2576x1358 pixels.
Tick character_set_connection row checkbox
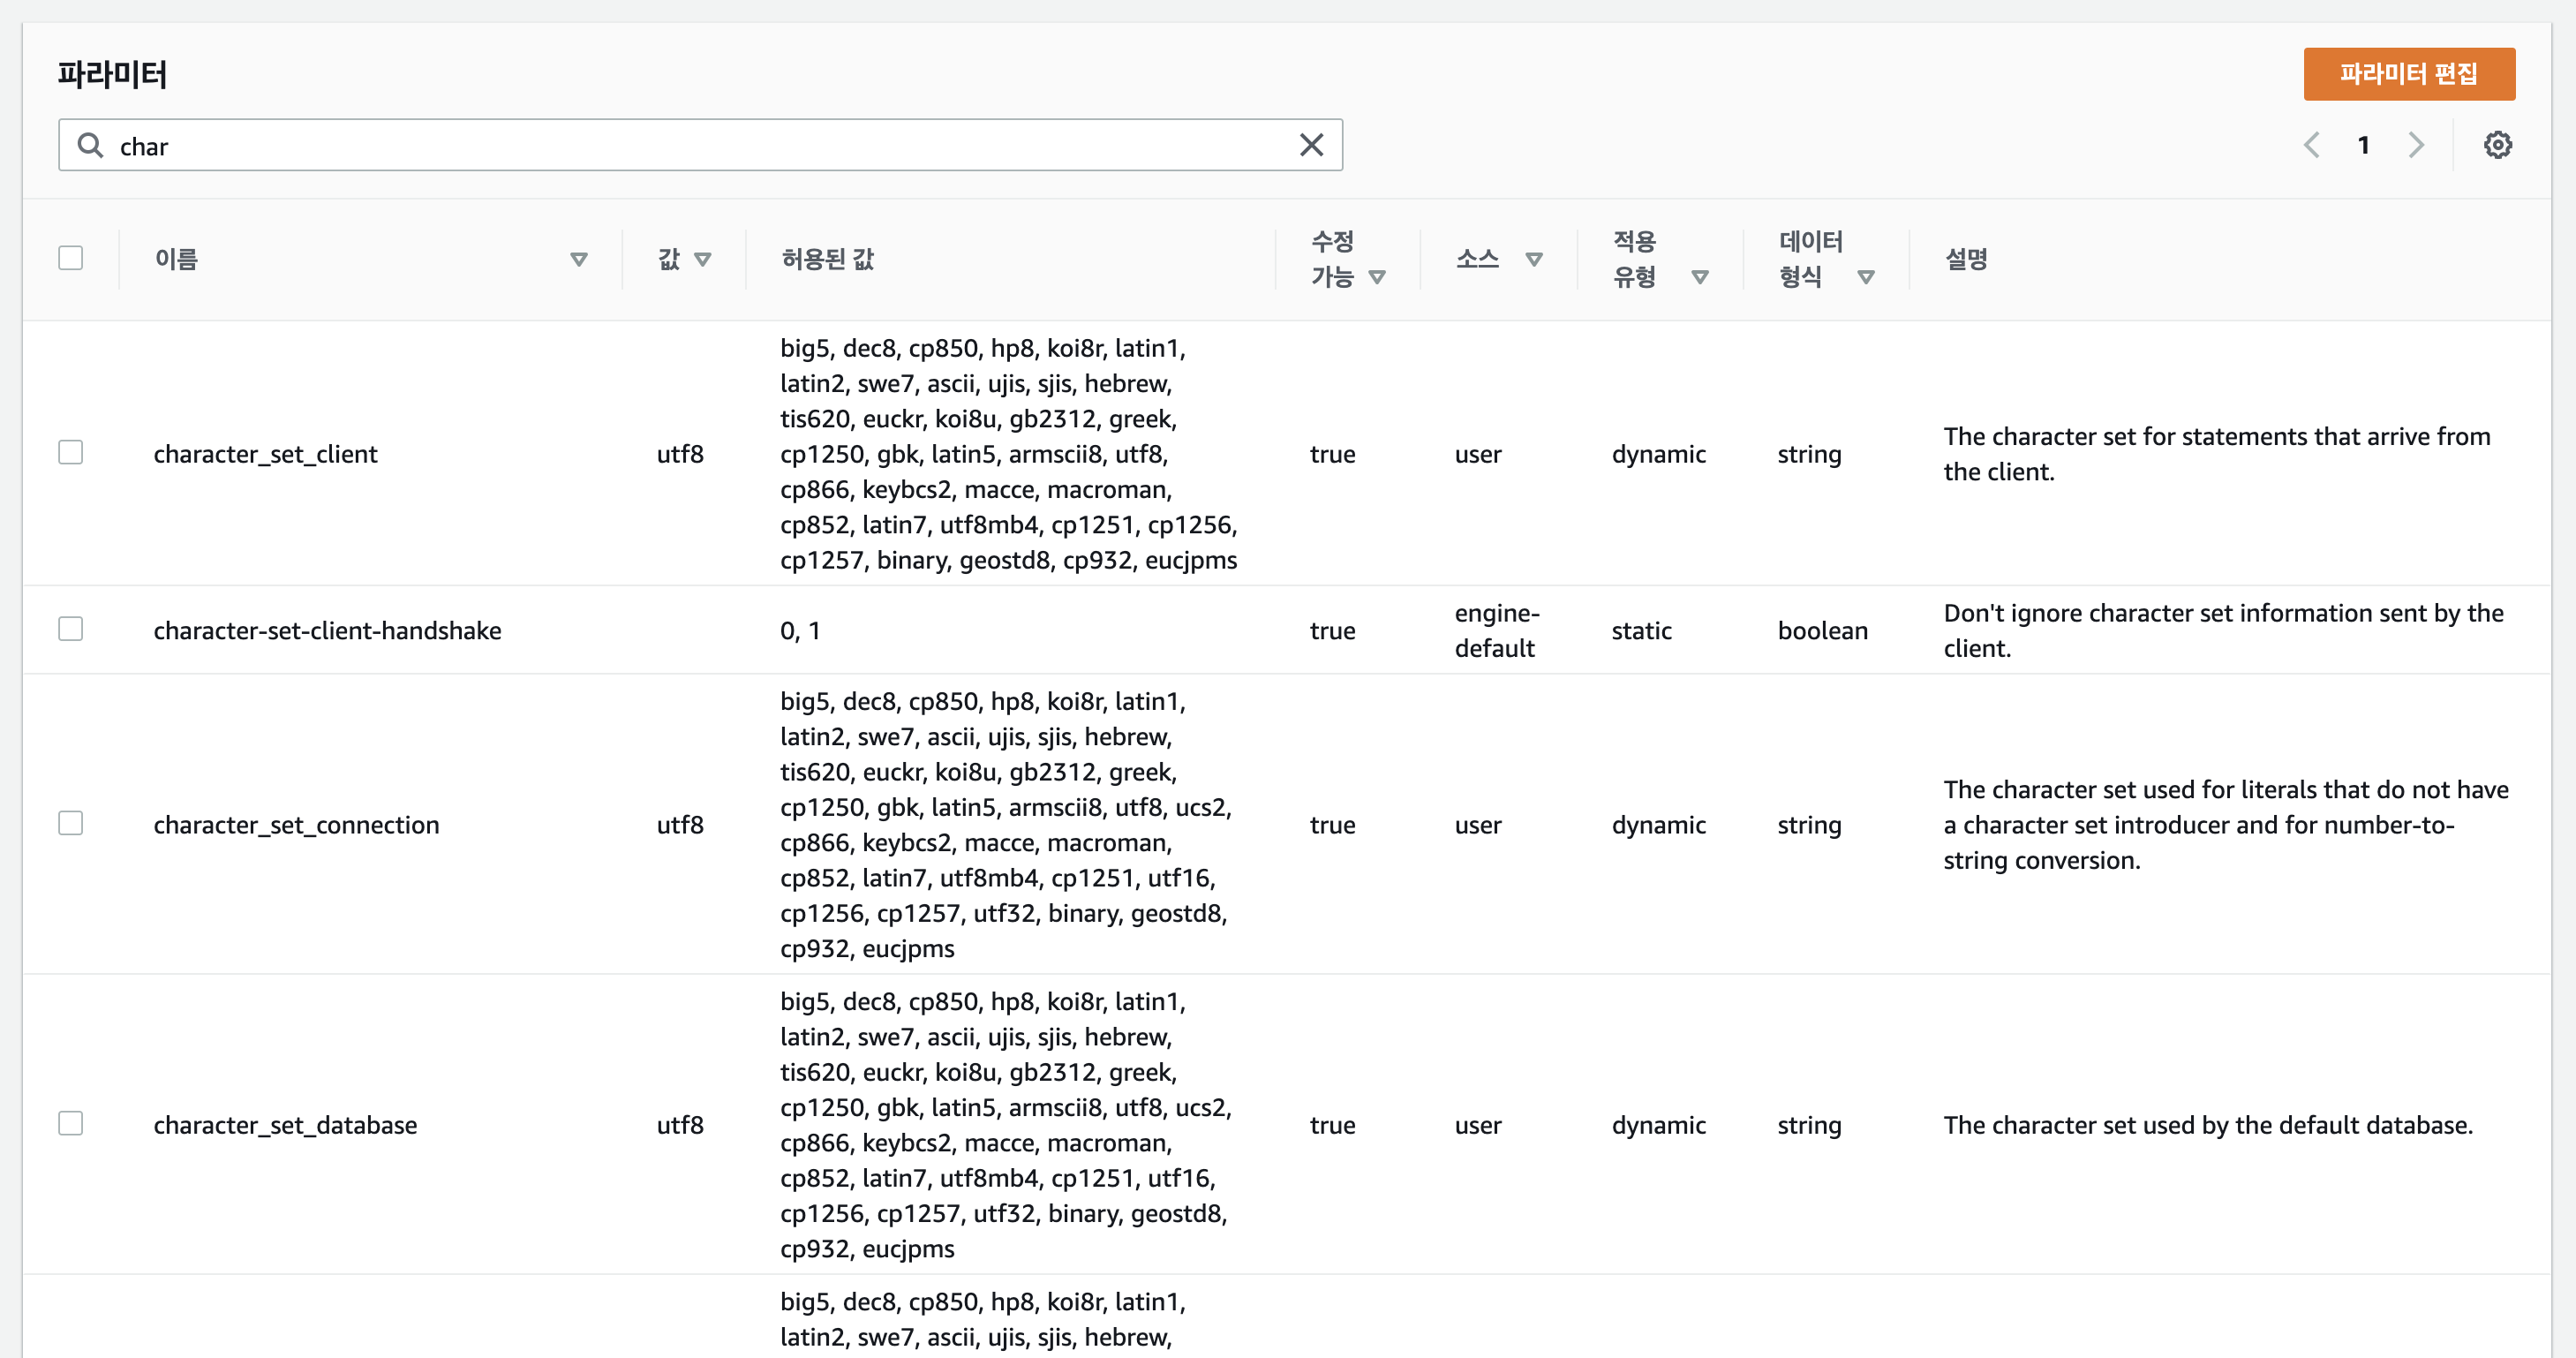[71, 823]
